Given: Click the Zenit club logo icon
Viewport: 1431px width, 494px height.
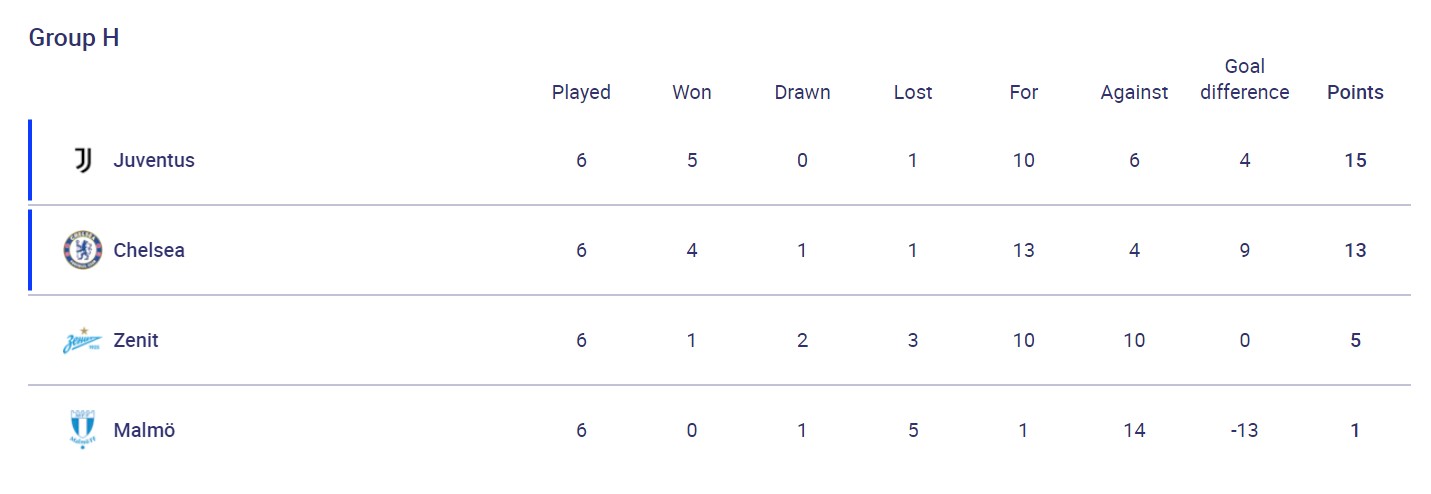Looking at the screenshot, I should pos(83,341).
